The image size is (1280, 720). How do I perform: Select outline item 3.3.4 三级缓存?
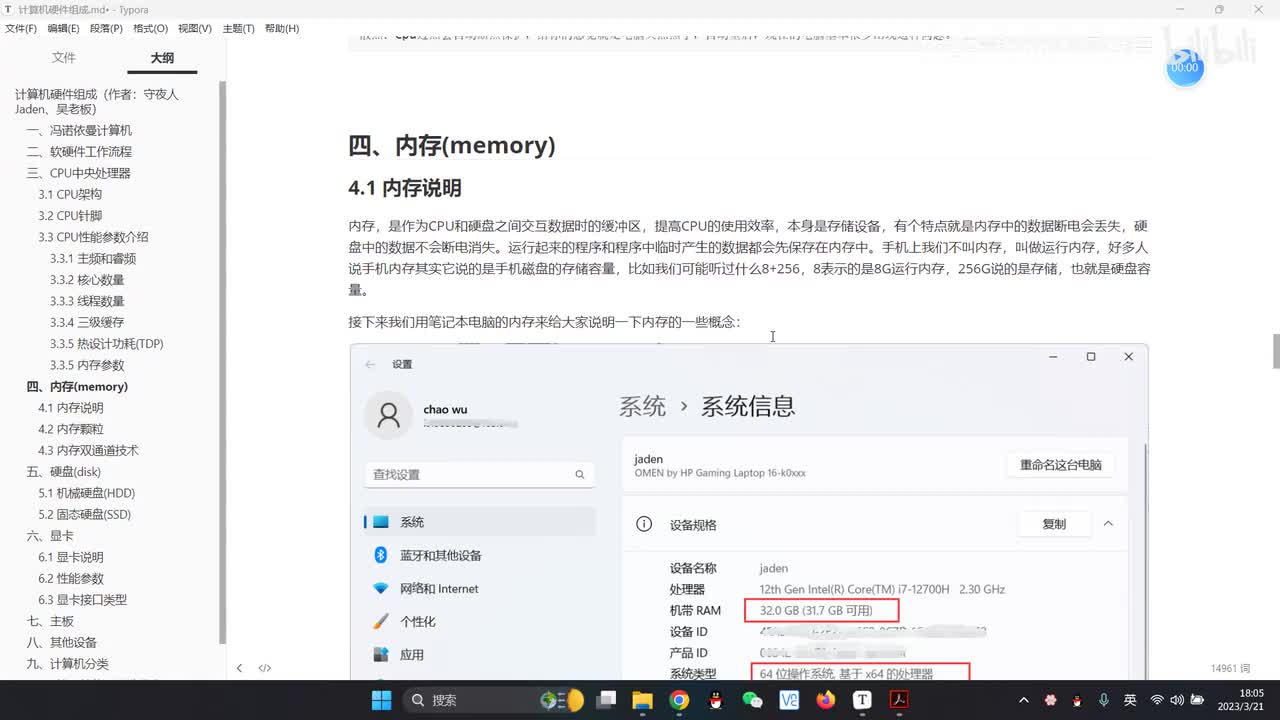[x=87, y=322]
